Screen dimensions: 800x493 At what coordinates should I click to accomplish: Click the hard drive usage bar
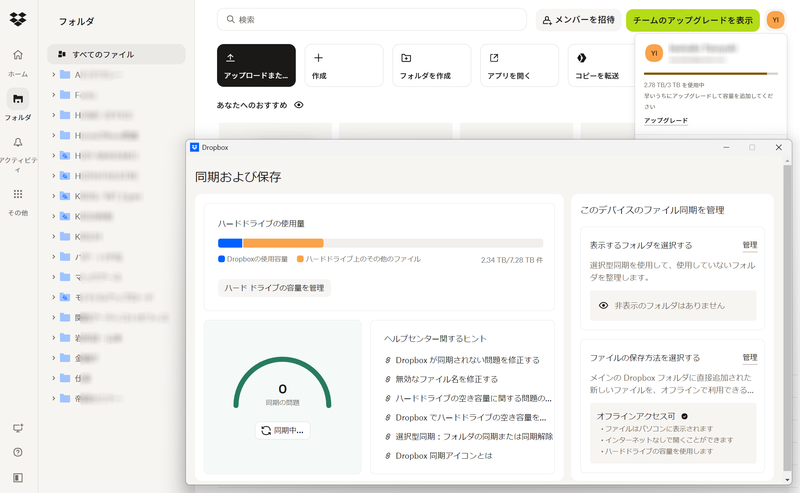pyautogui.click(x=380, y=243)
